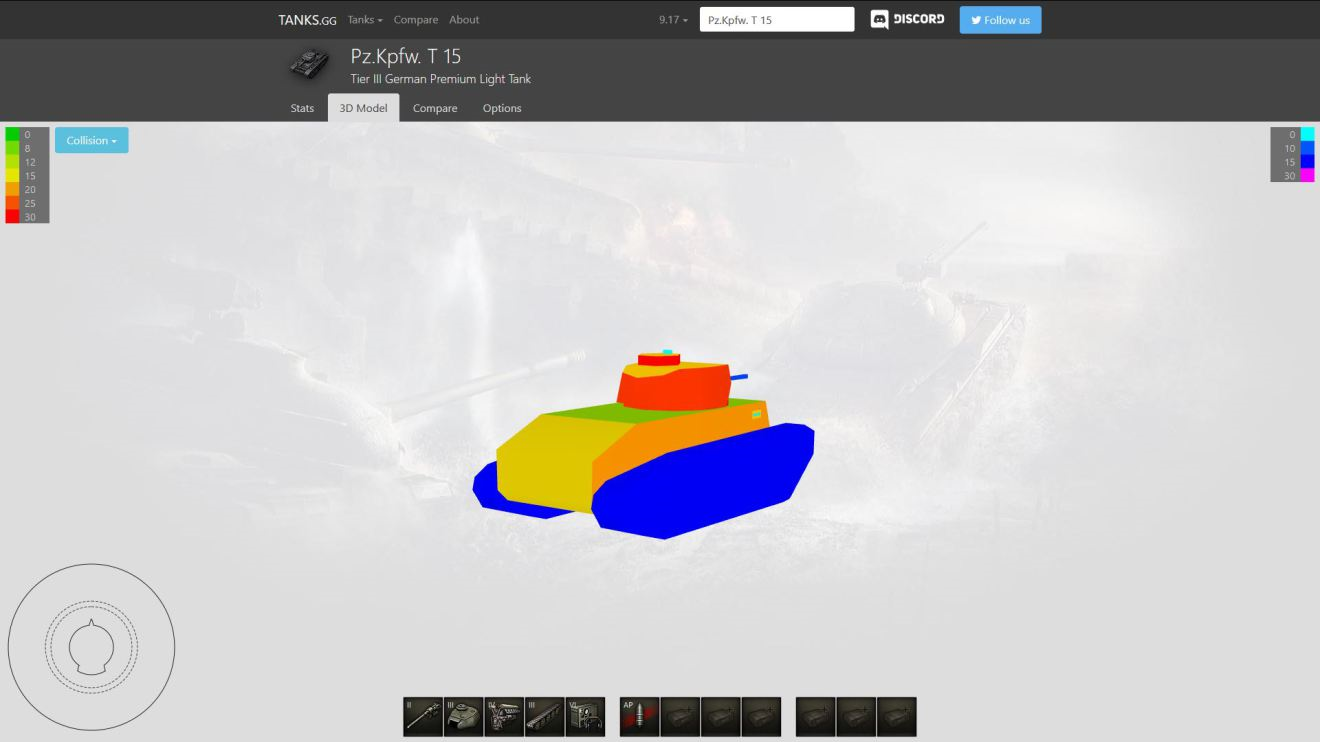Choose the AP shell ammo icon
Screen dimensions: 1320x742
[639, 717]
